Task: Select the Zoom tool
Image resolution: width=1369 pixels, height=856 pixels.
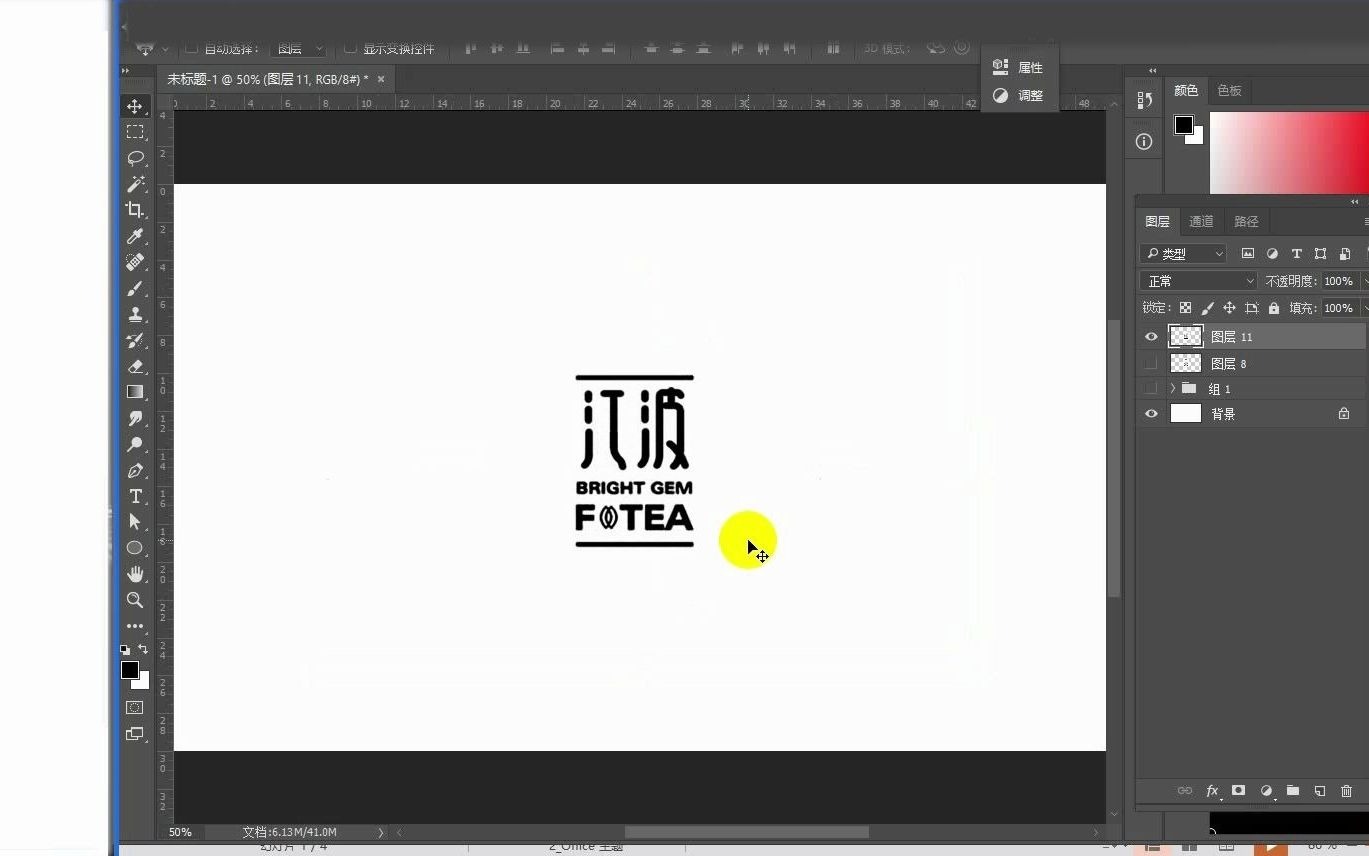Action: click(x=135, y=600)
